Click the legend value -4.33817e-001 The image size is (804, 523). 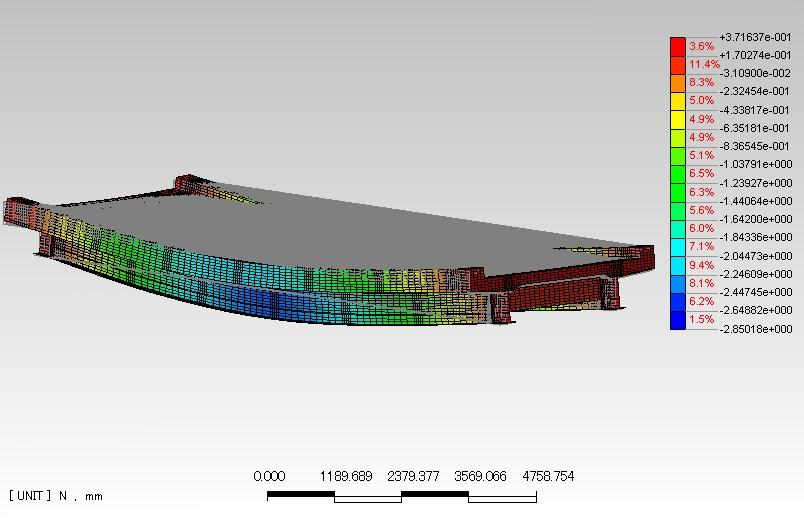pos(755,110)
